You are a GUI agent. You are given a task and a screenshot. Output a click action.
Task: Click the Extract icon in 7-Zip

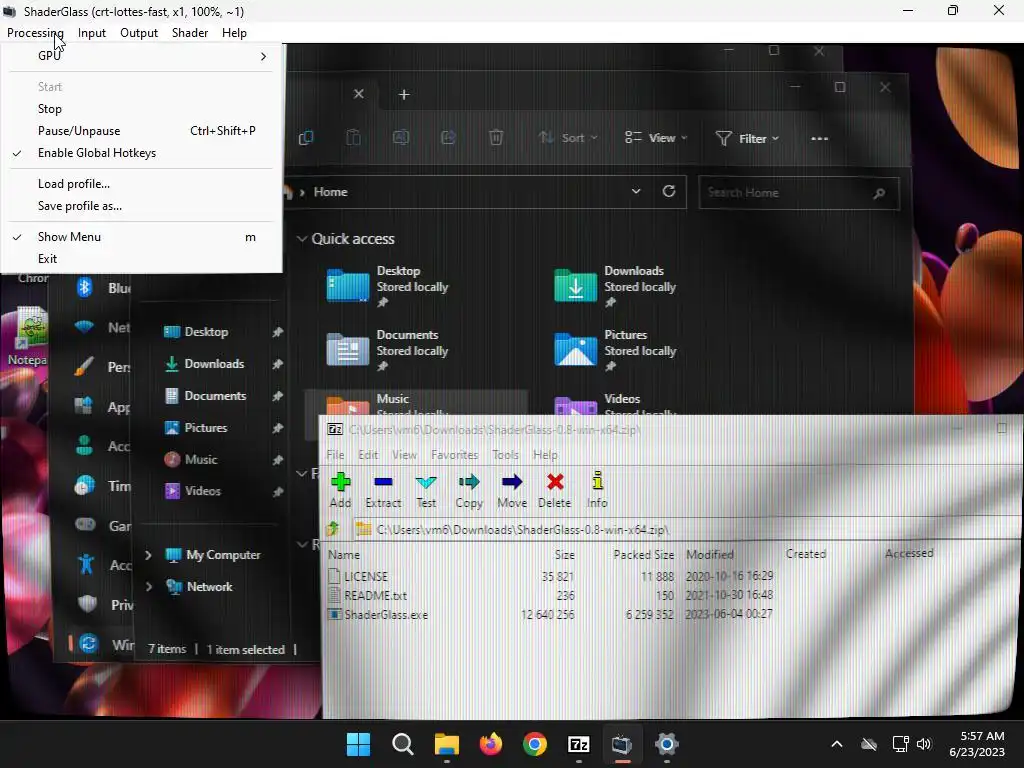tap(383, 490)
